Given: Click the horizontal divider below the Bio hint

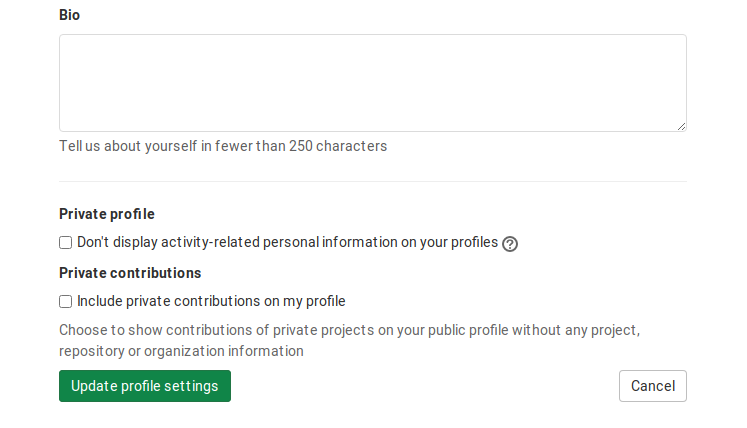Looking at the screenshot, I should click(x=373, y=181).
